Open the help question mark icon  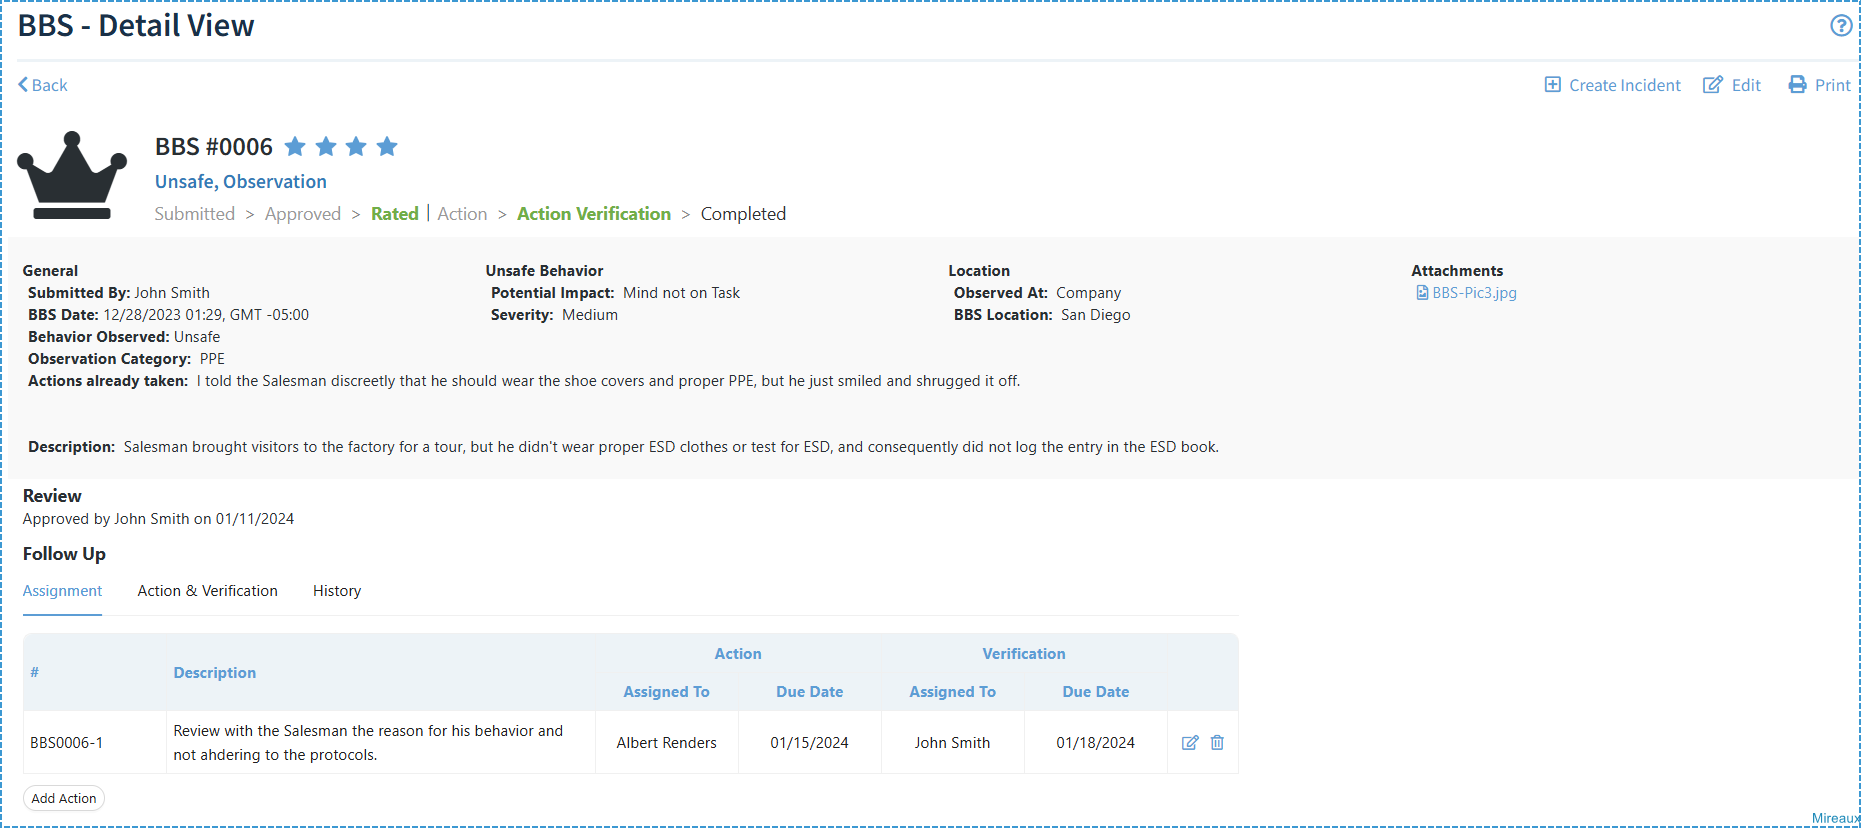(1841, 26)
